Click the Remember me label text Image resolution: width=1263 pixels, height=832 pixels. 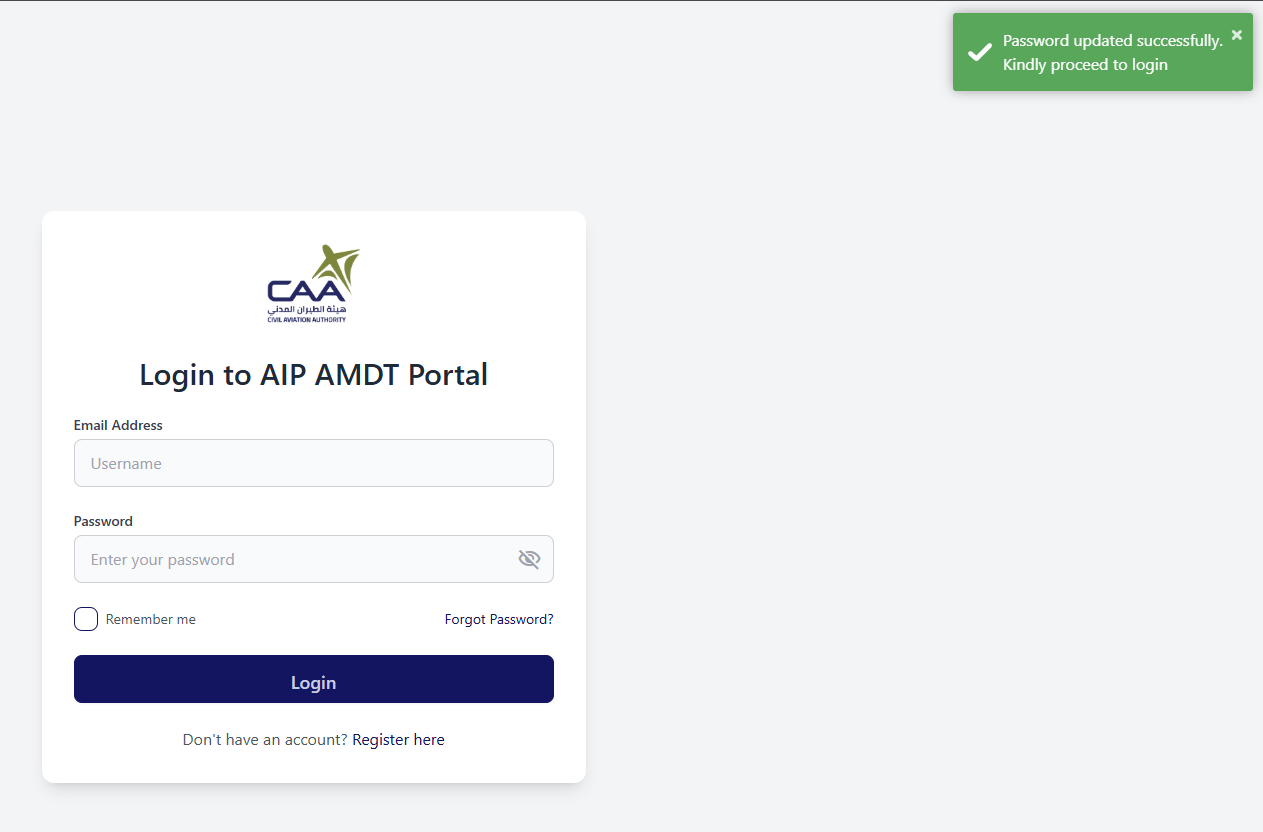point(151,619)
